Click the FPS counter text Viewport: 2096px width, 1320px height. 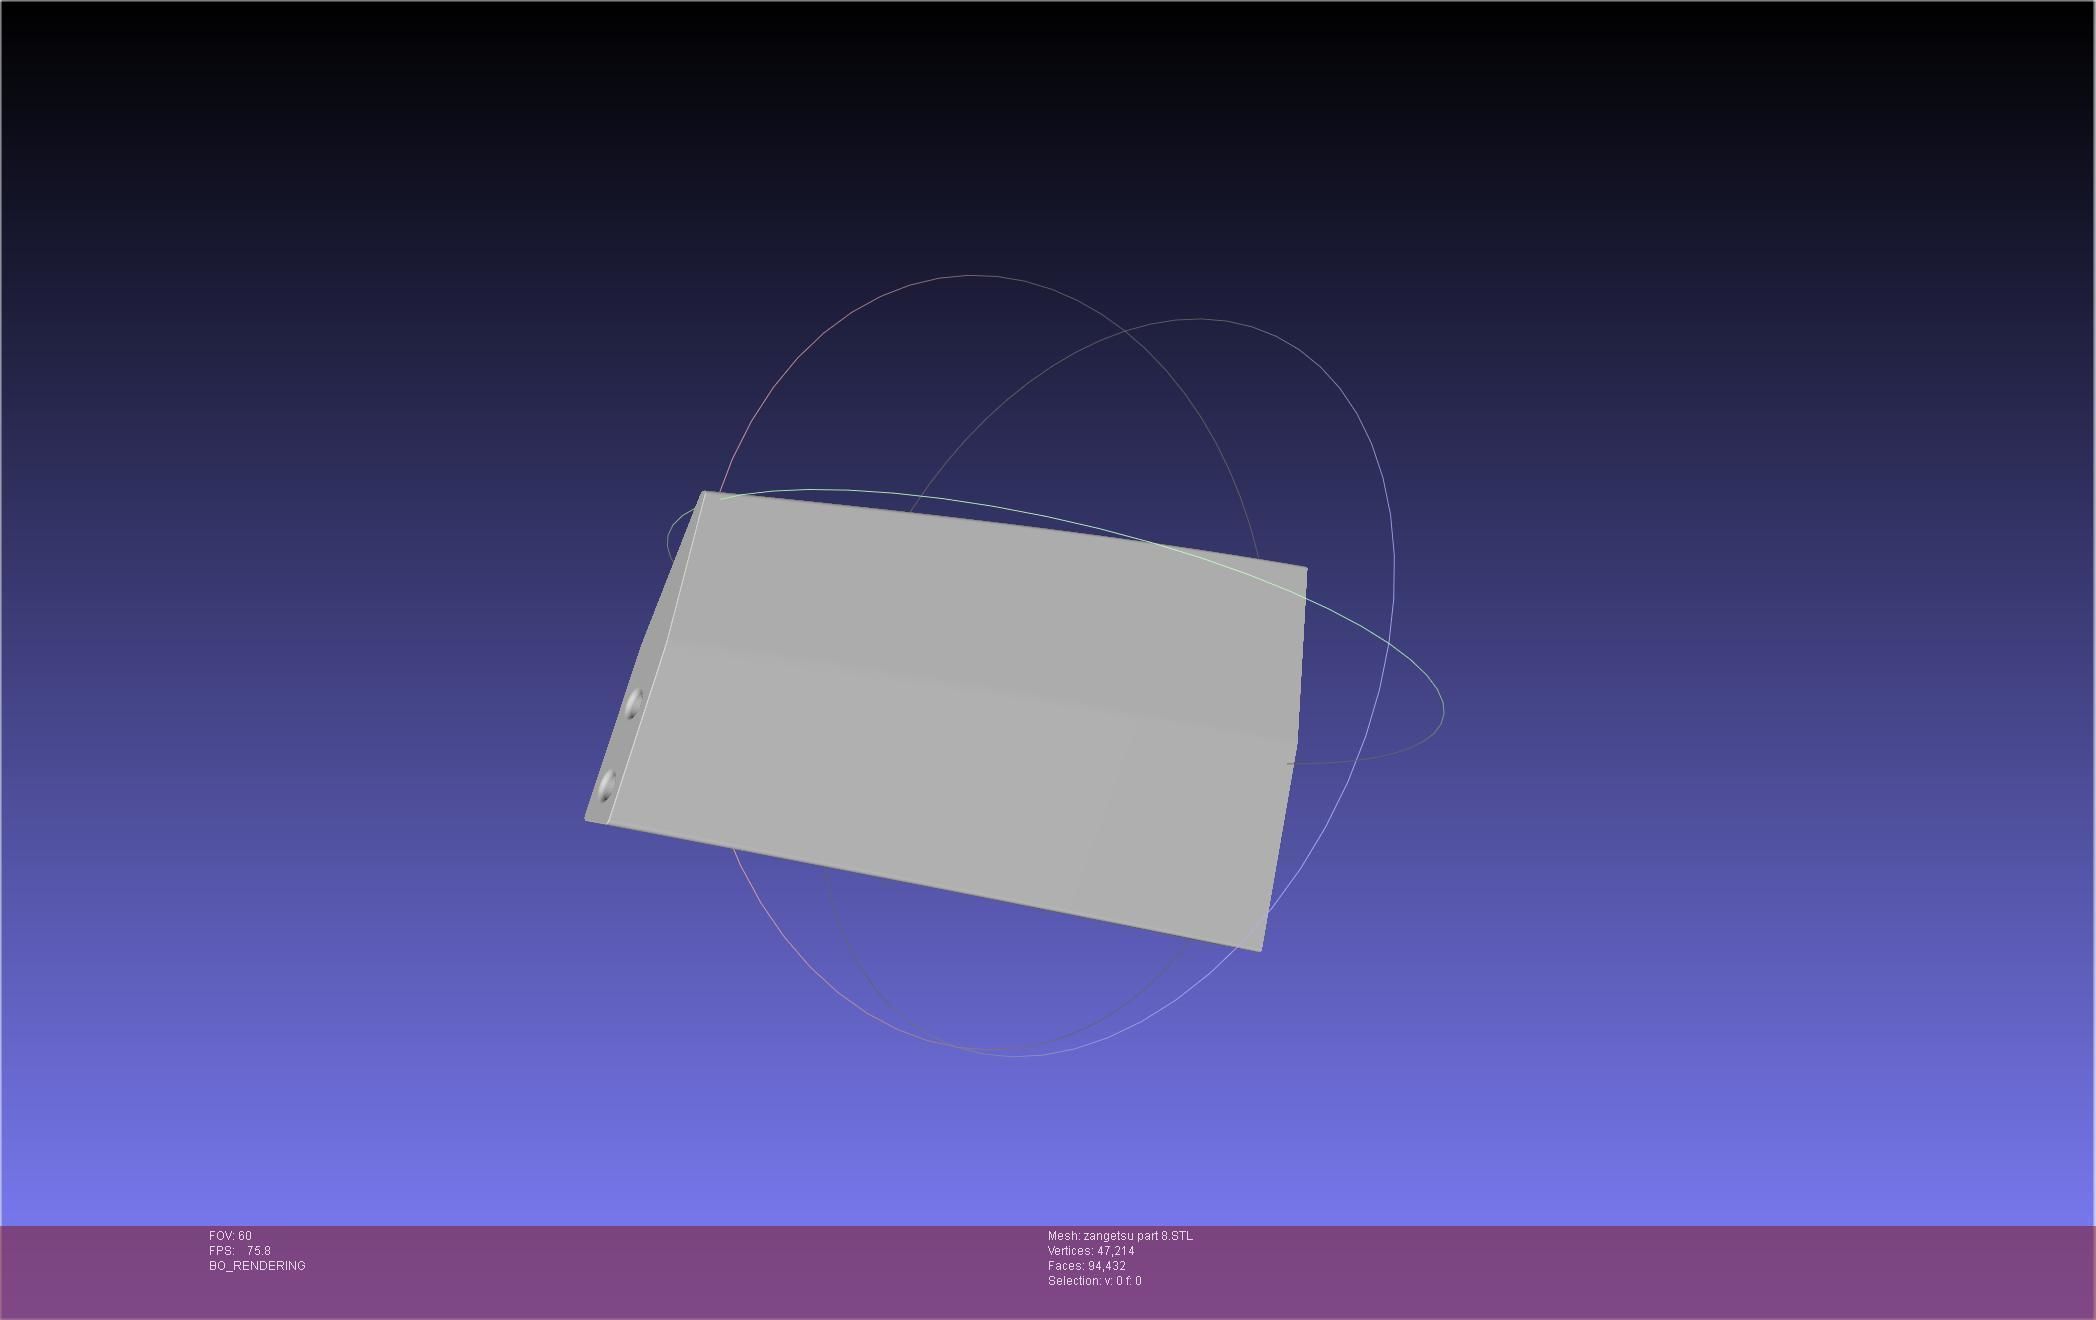240,1251
